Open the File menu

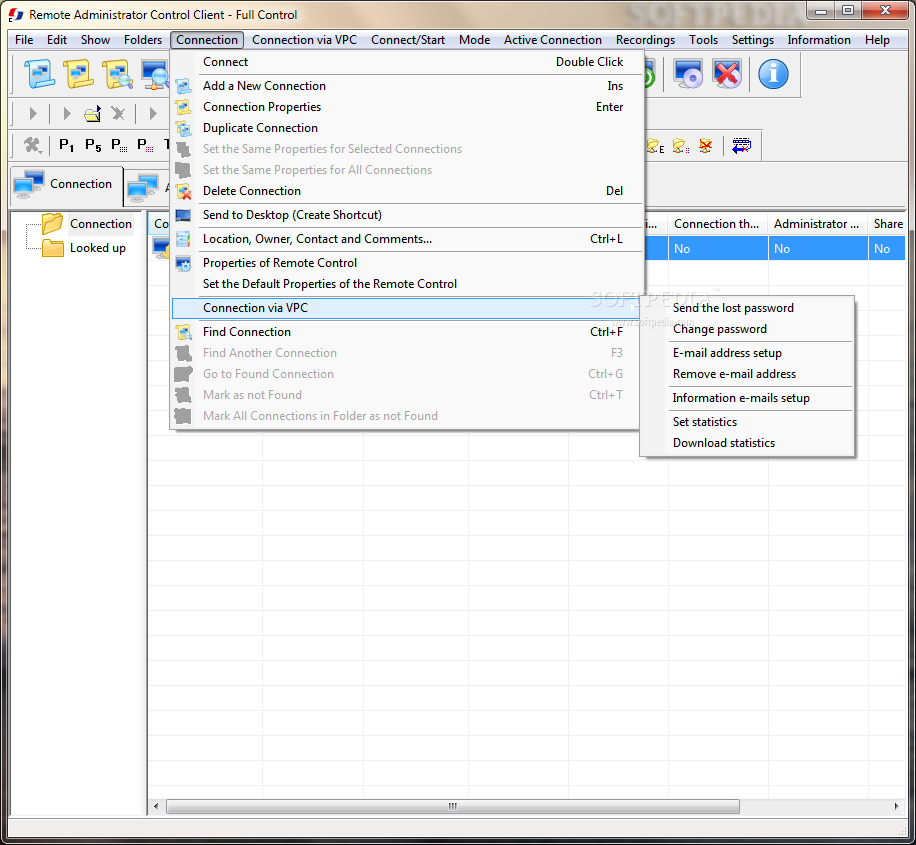(x=24, y=40)
